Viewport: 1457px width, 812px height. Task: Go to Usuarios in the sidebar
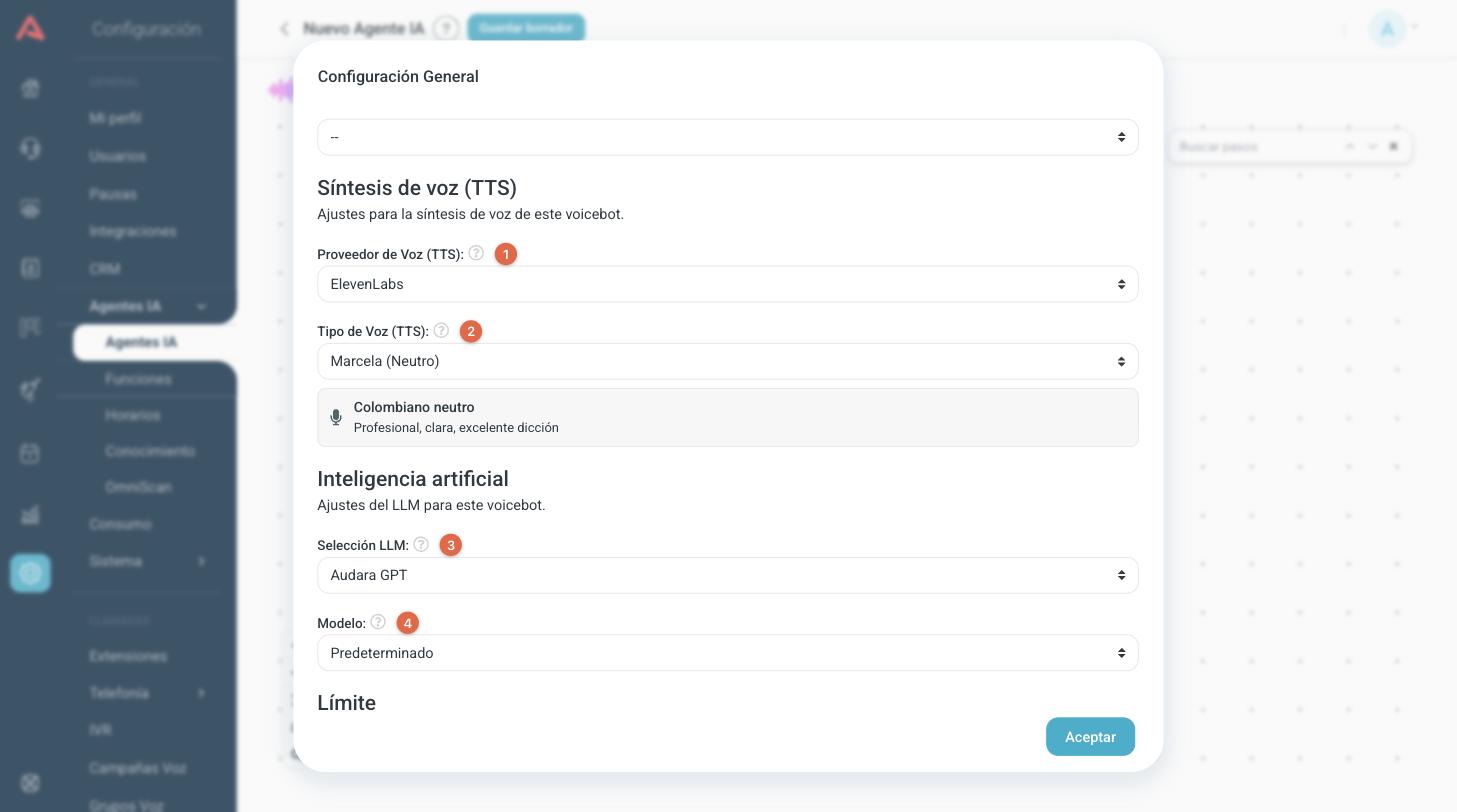click(x=117, y=156)
